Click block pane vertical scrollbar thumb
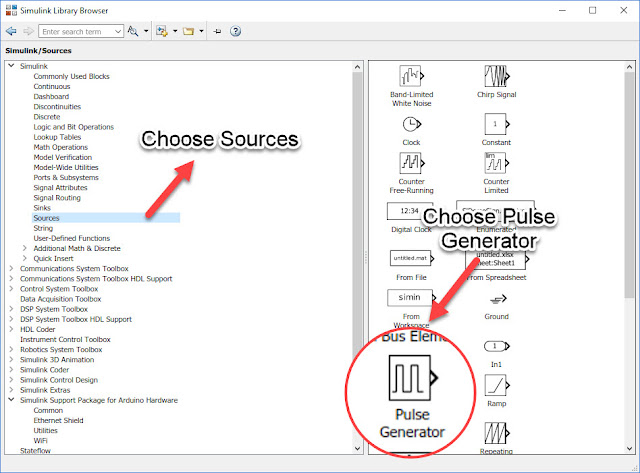 pos(629,185)
